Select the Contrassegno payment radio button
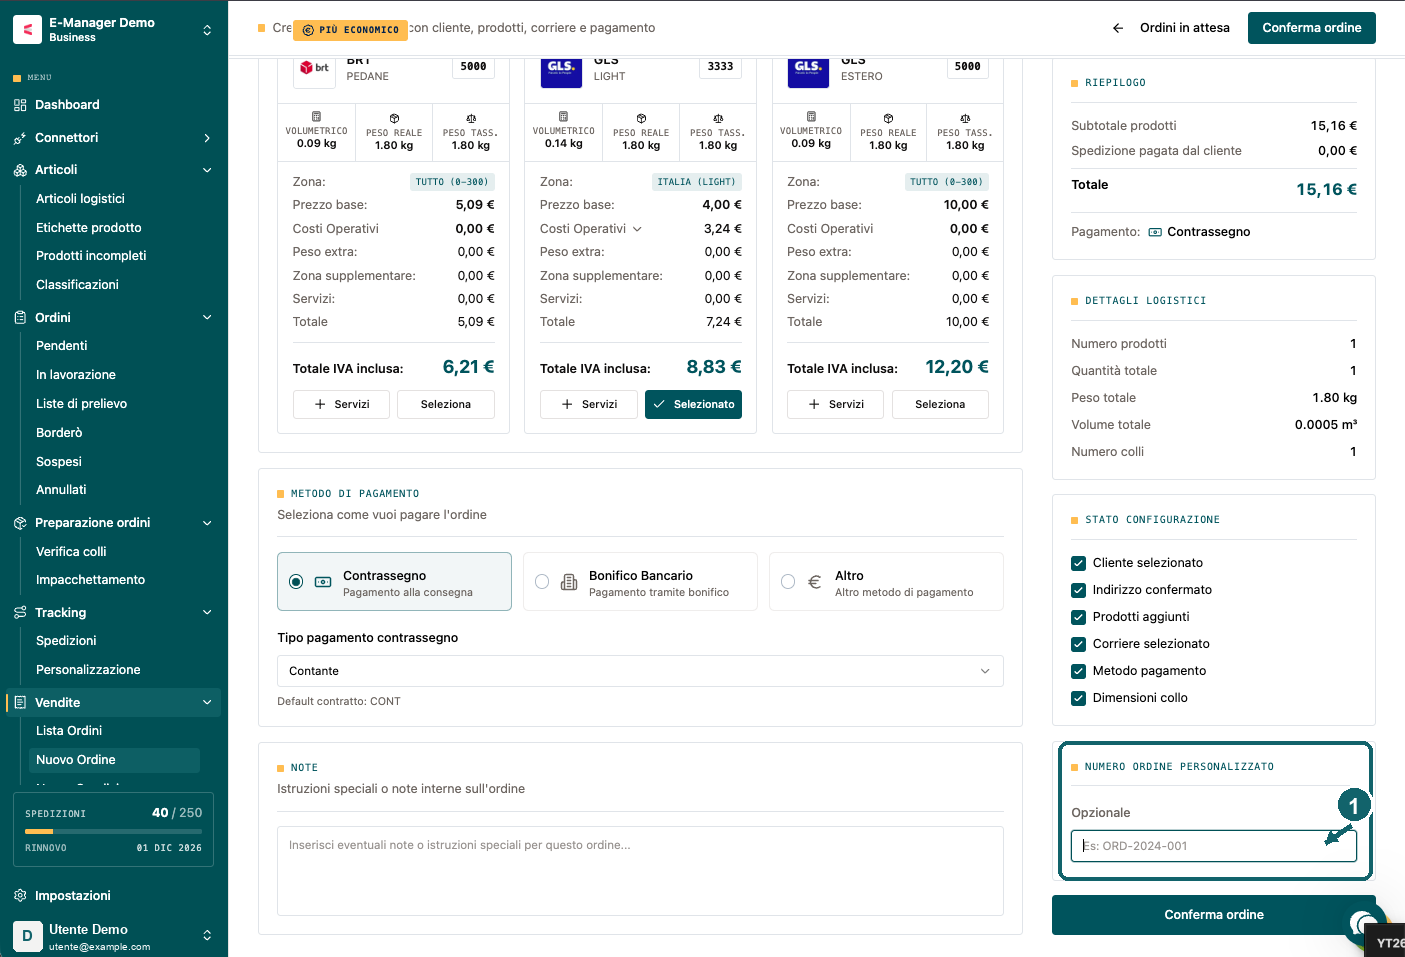This screenshot has width=1405, height=957. [x=296, y=582]
